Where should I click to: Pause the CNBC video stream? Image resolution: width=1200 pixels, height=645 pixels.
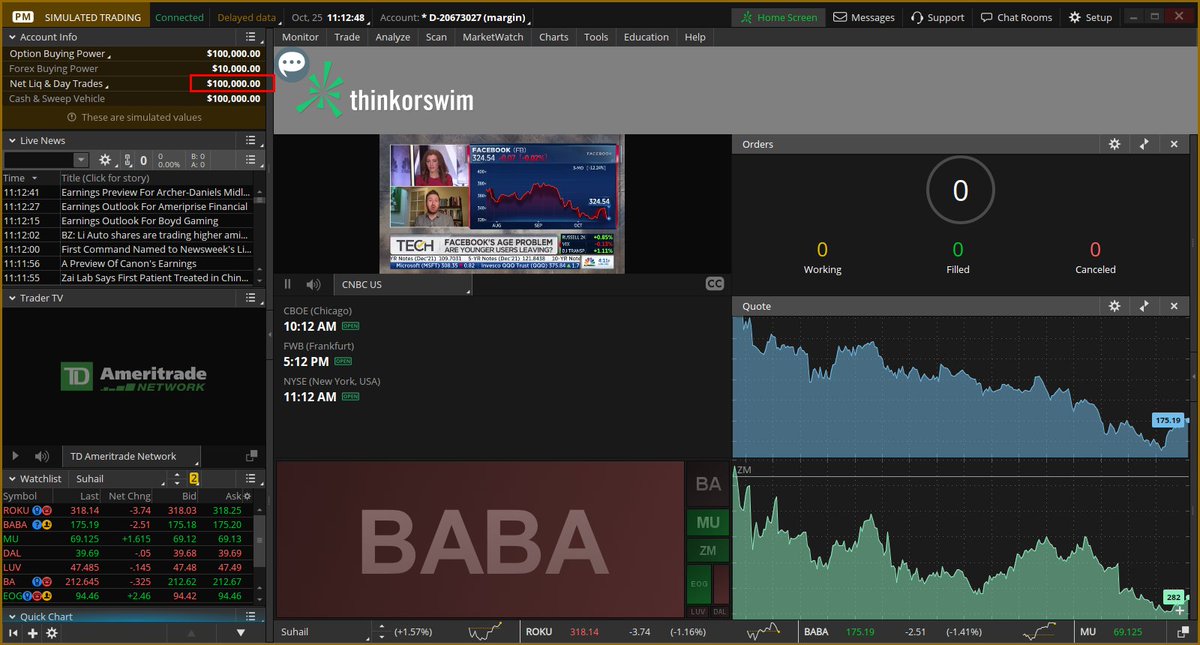tap(288, 284)
